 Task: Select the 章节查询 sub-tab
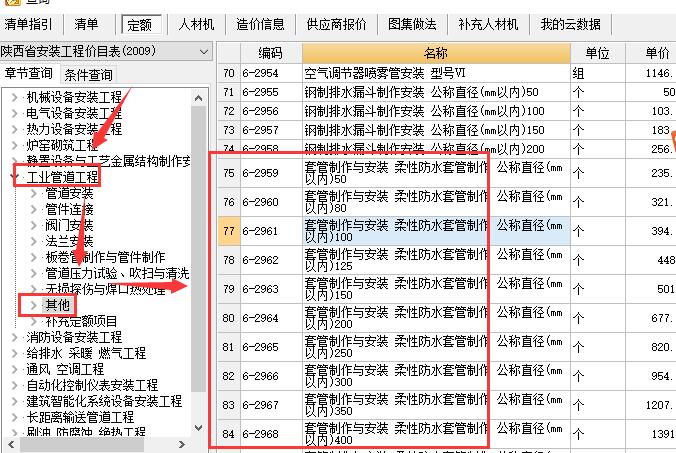[28, 74]
